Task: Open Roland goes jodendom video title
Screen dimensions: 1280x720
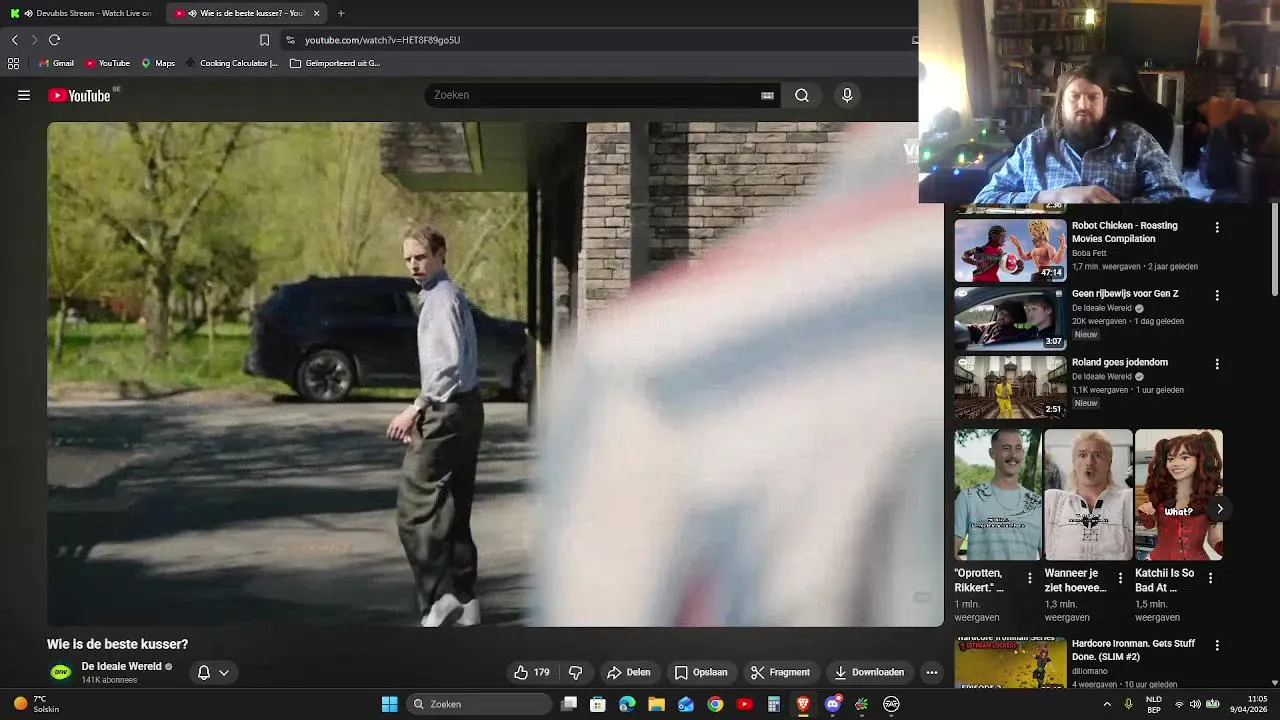Action: pos(1119,362)
